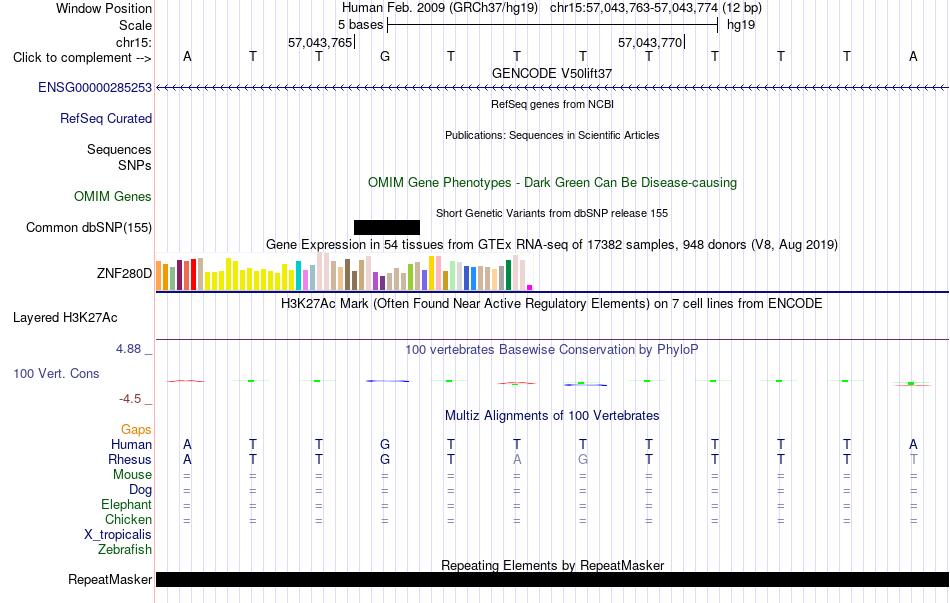Screen dimensions: 950x603
Task: Click the chr15: label beside the position ruler
Action: (x=134, y=42)
